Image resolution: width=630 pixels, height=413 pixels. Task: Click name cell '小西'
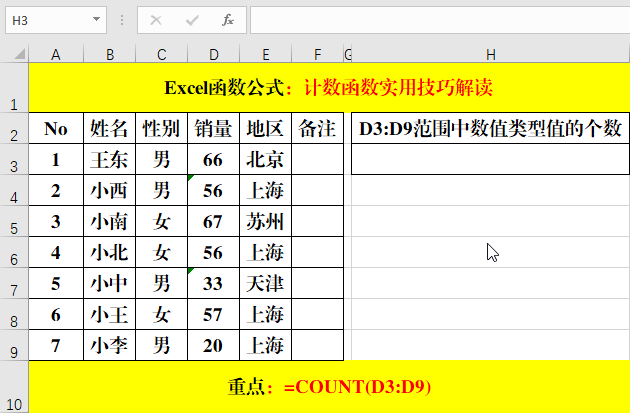pos(110,190)
